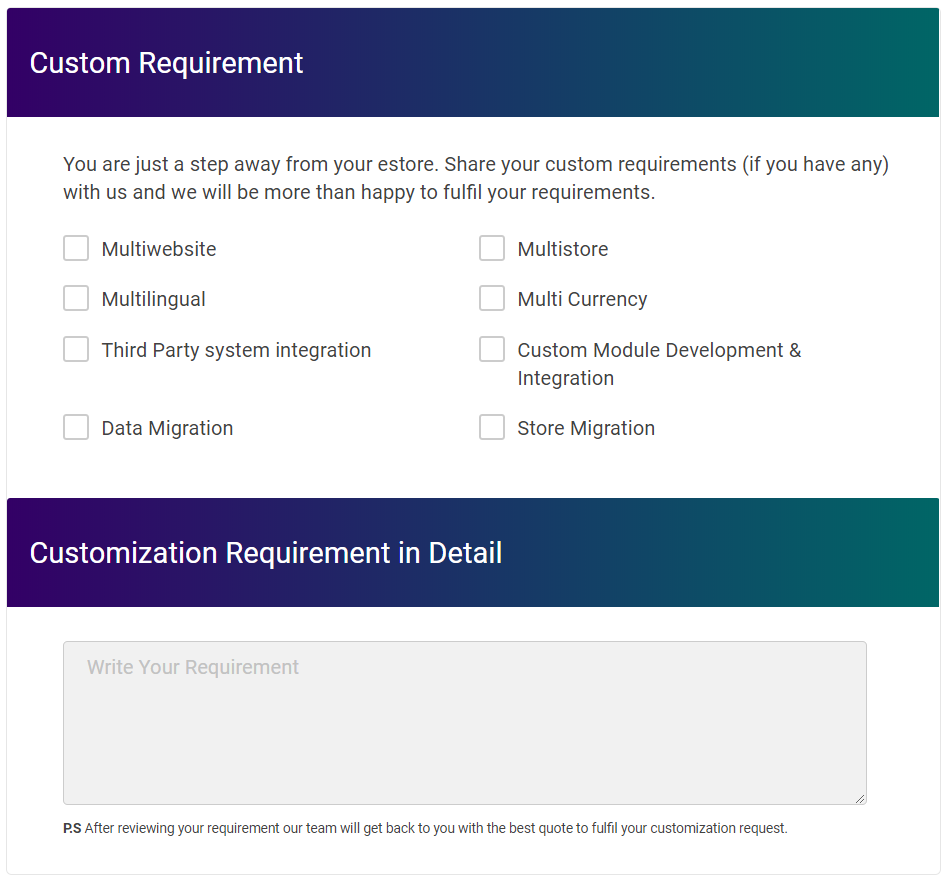Click the textarea resize handle corner
947x883 pixels.
(x=860, y=798)
